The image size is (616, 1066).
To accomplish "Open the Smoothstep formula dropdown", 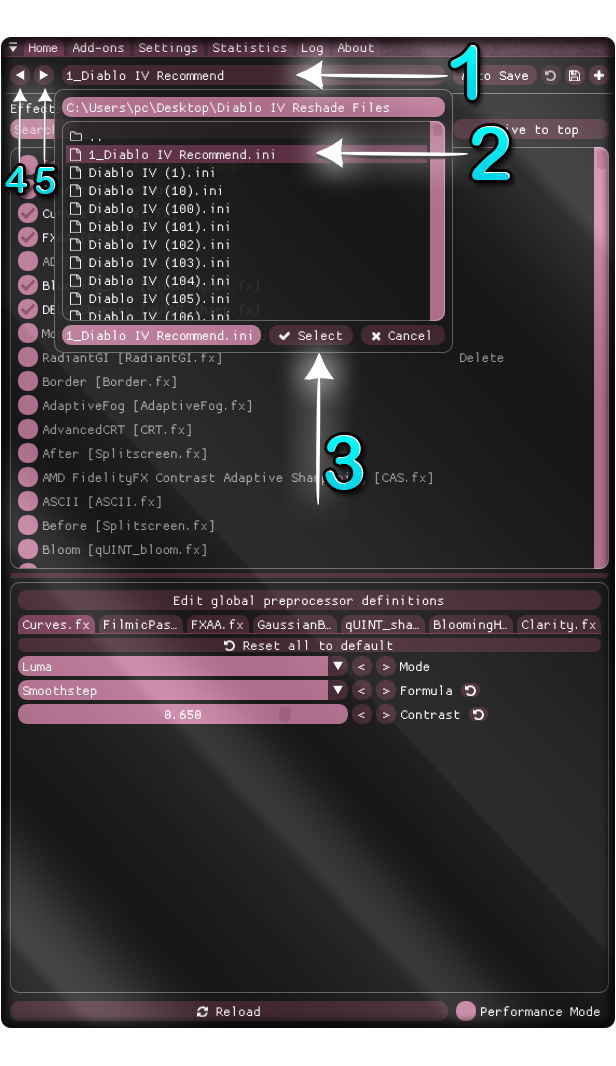I will pos(183,691).
